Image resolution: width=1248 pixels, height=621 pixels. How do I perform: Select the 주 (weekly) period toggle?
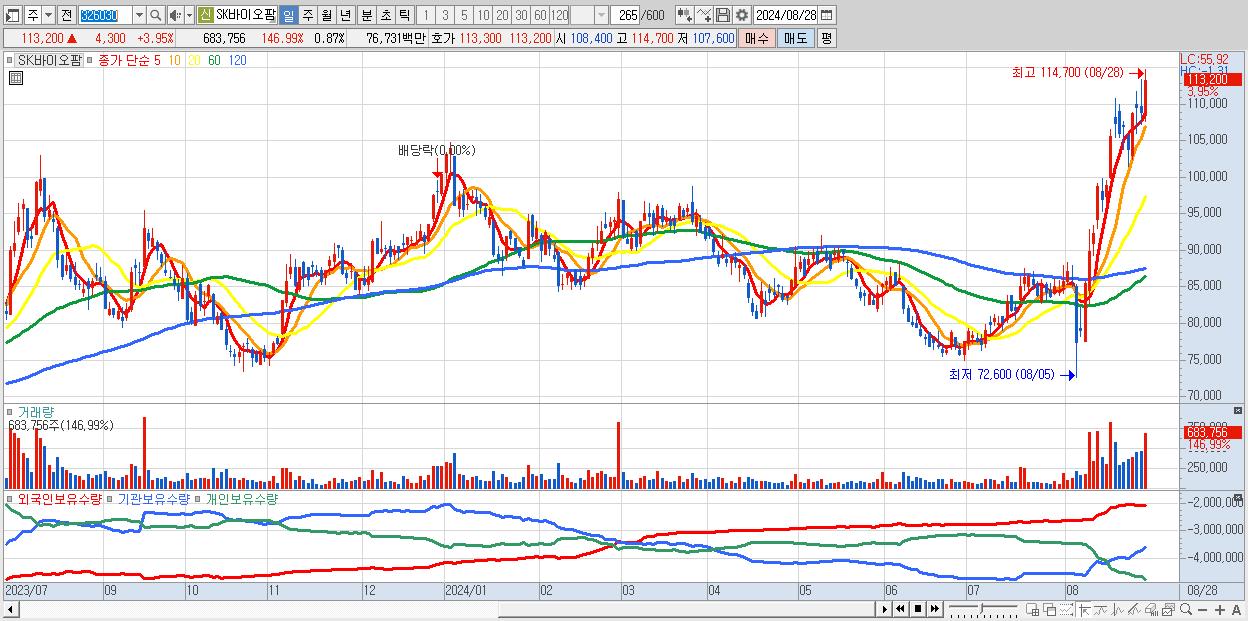pyautogui.click(x=308, y=15)
